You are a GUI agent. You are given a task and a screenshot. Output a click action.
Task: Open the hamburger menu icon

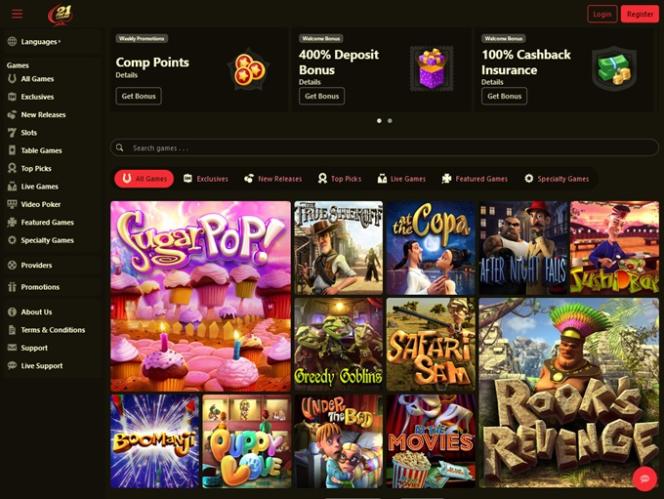click(x=17, y=14)
